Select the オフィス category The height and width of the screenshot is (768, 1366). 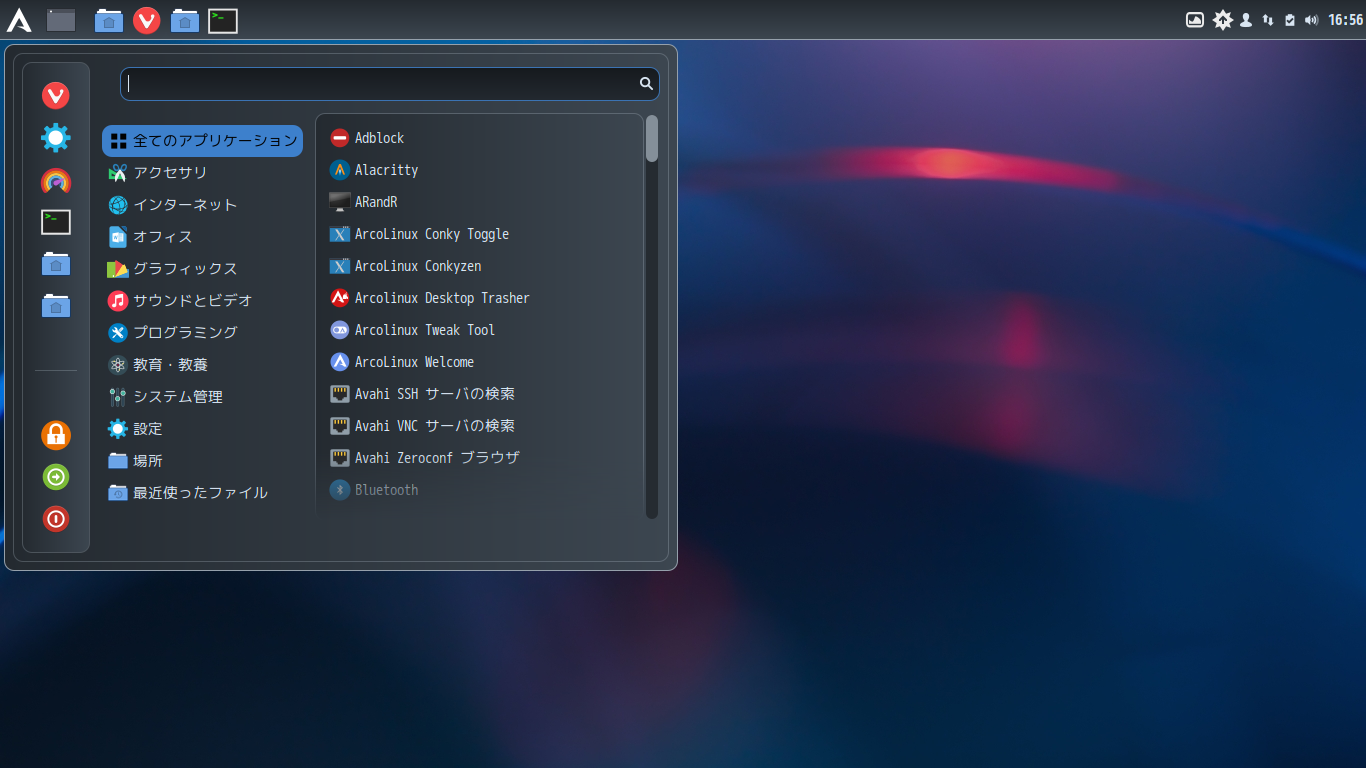tap(202, 237)
